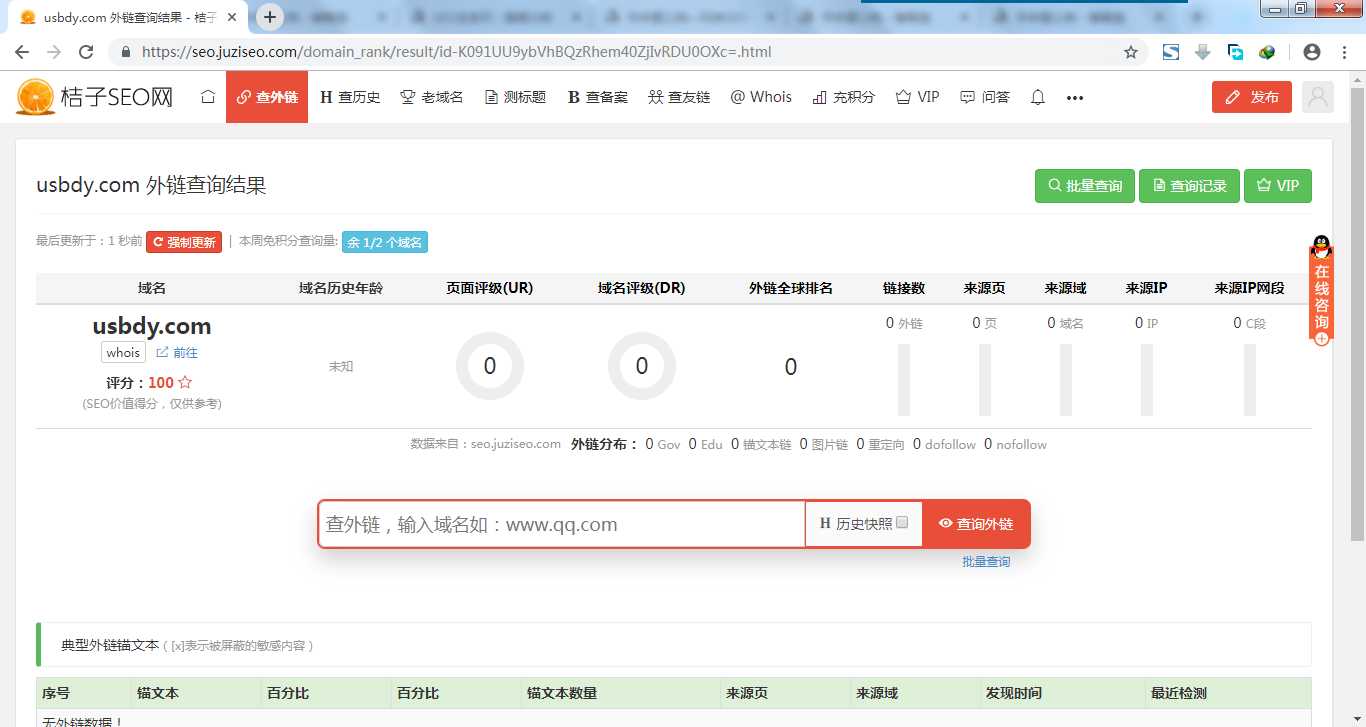The width and height of the screenshot is (1366, 727).
Task: Click the green 批量查询 button
Action: tap(1085, 186)
